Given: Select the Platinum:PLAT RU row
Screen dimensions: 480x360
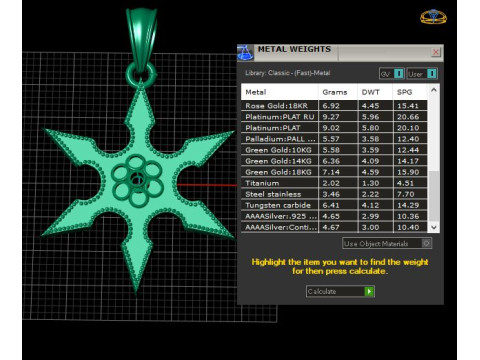Looking at the screenshot, I should (x=334, y=117).
